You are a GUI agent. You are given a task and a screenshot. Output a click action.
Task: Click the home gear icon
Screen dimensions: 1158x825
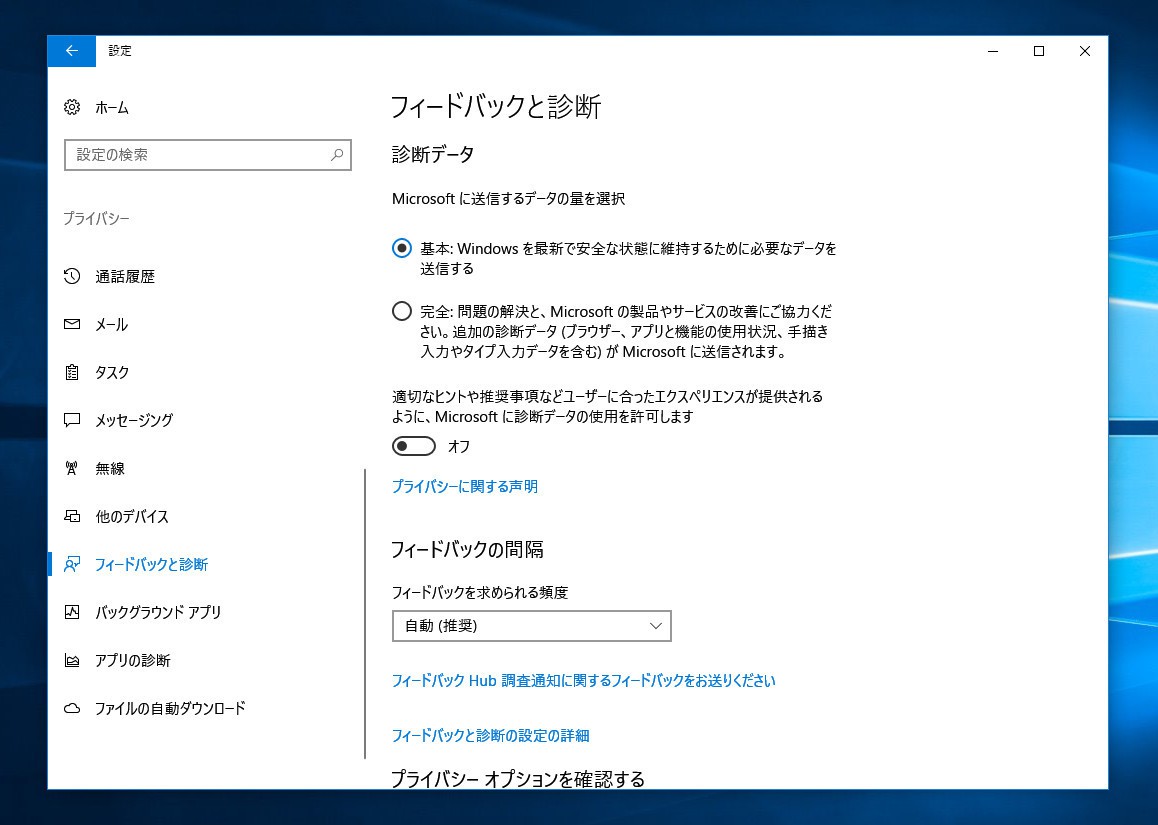tap(72, 107)
